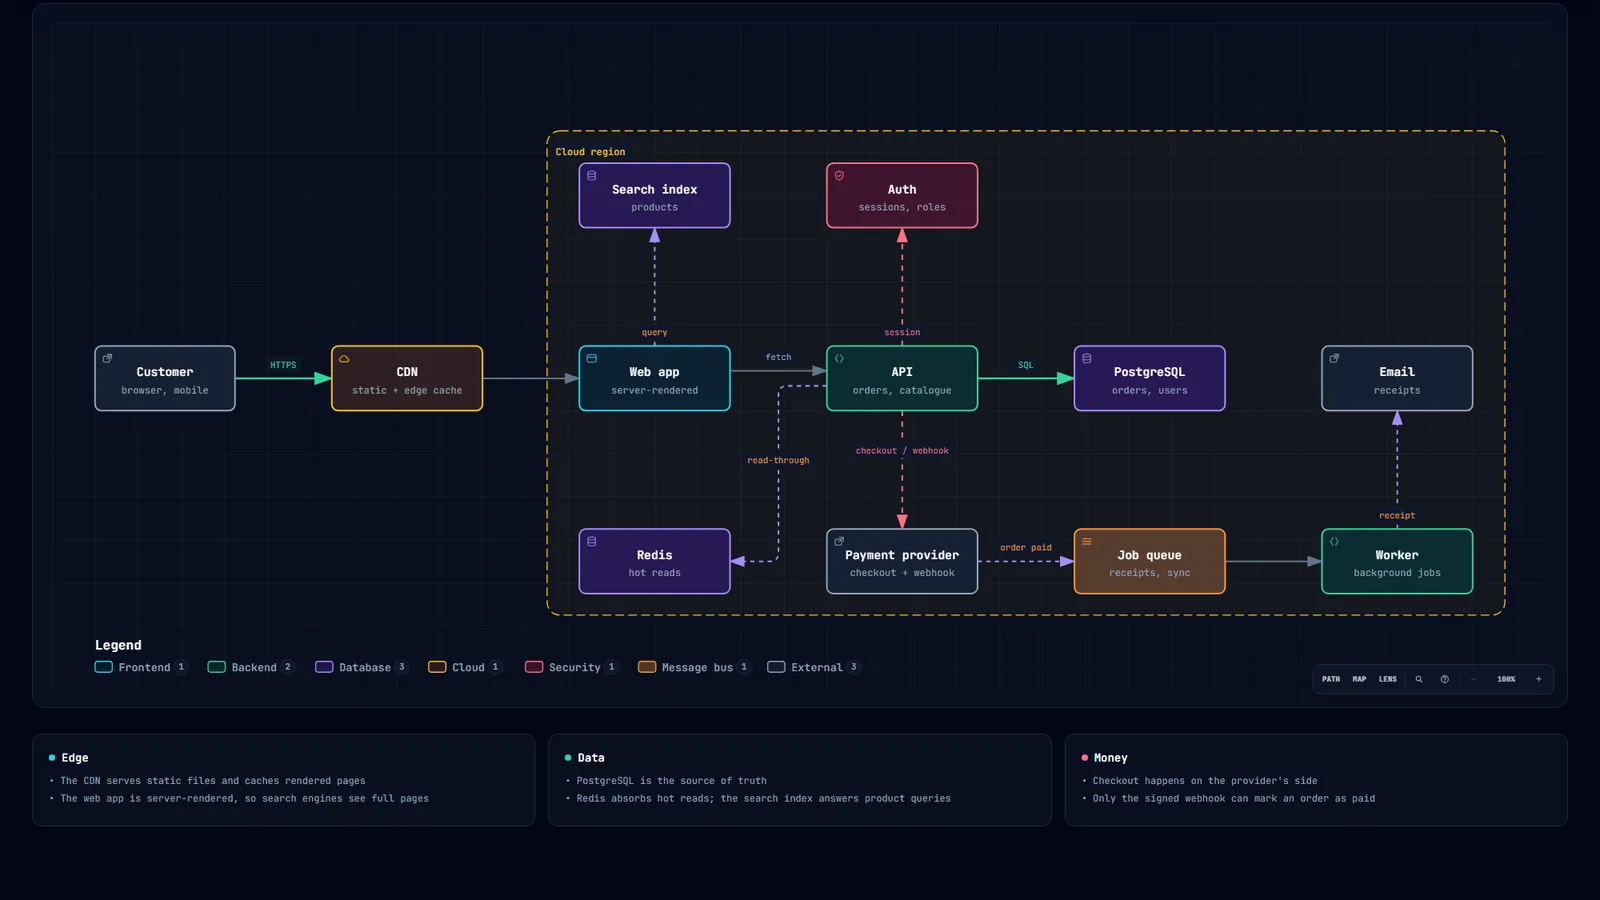Click 'The CDN serves static files' note
Viewport: 1600px width, 900px height.
[213, 781]
